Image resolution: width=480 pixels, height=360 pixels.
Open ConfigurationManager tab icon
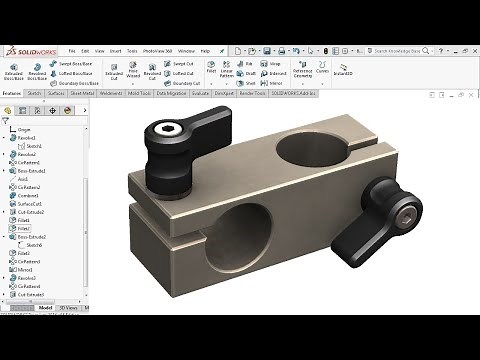37,110
